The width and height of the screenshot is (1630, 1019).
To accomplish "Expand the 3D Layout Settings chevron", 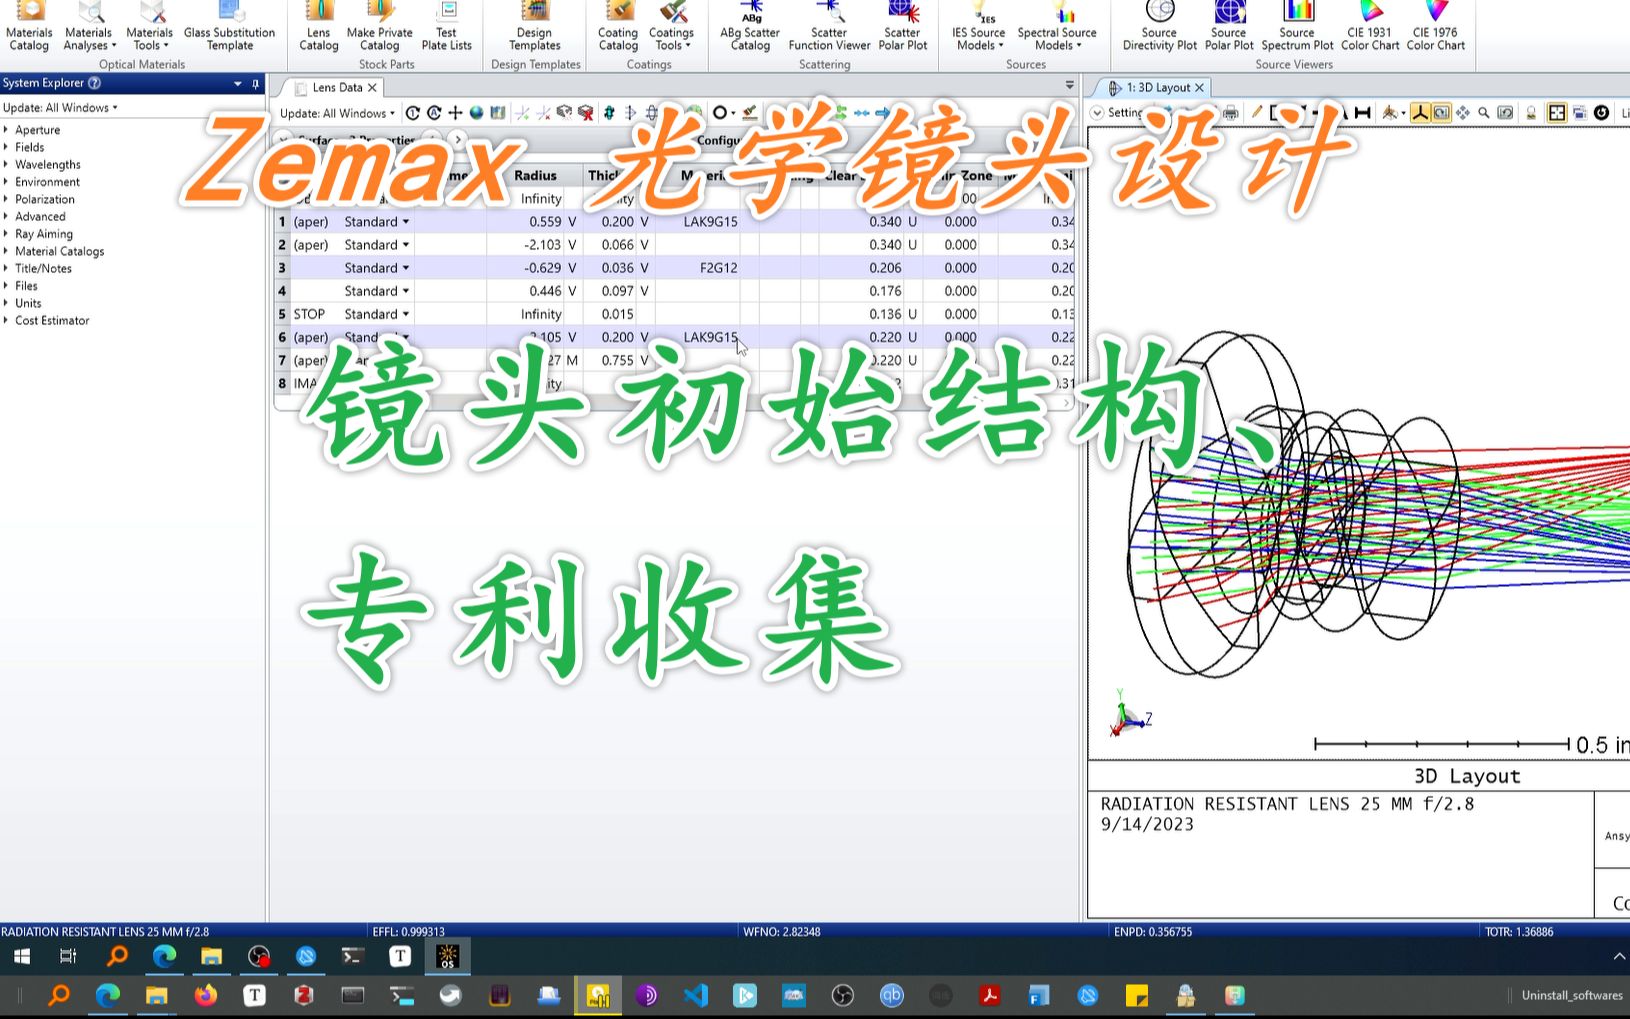I will [x=1097, y=113].
